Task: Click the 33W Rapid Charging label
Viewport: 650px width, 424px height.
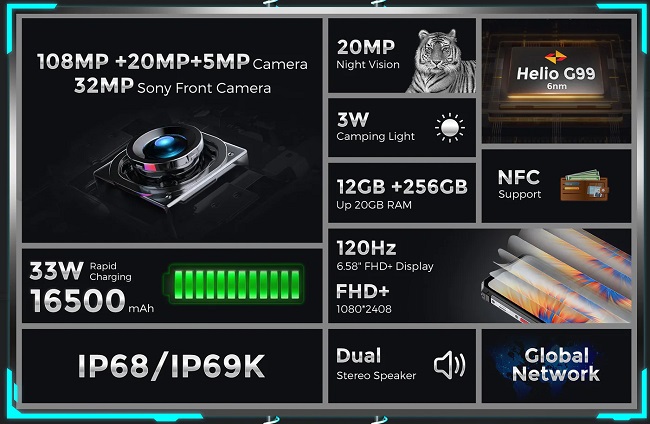Action: point(81,271)
